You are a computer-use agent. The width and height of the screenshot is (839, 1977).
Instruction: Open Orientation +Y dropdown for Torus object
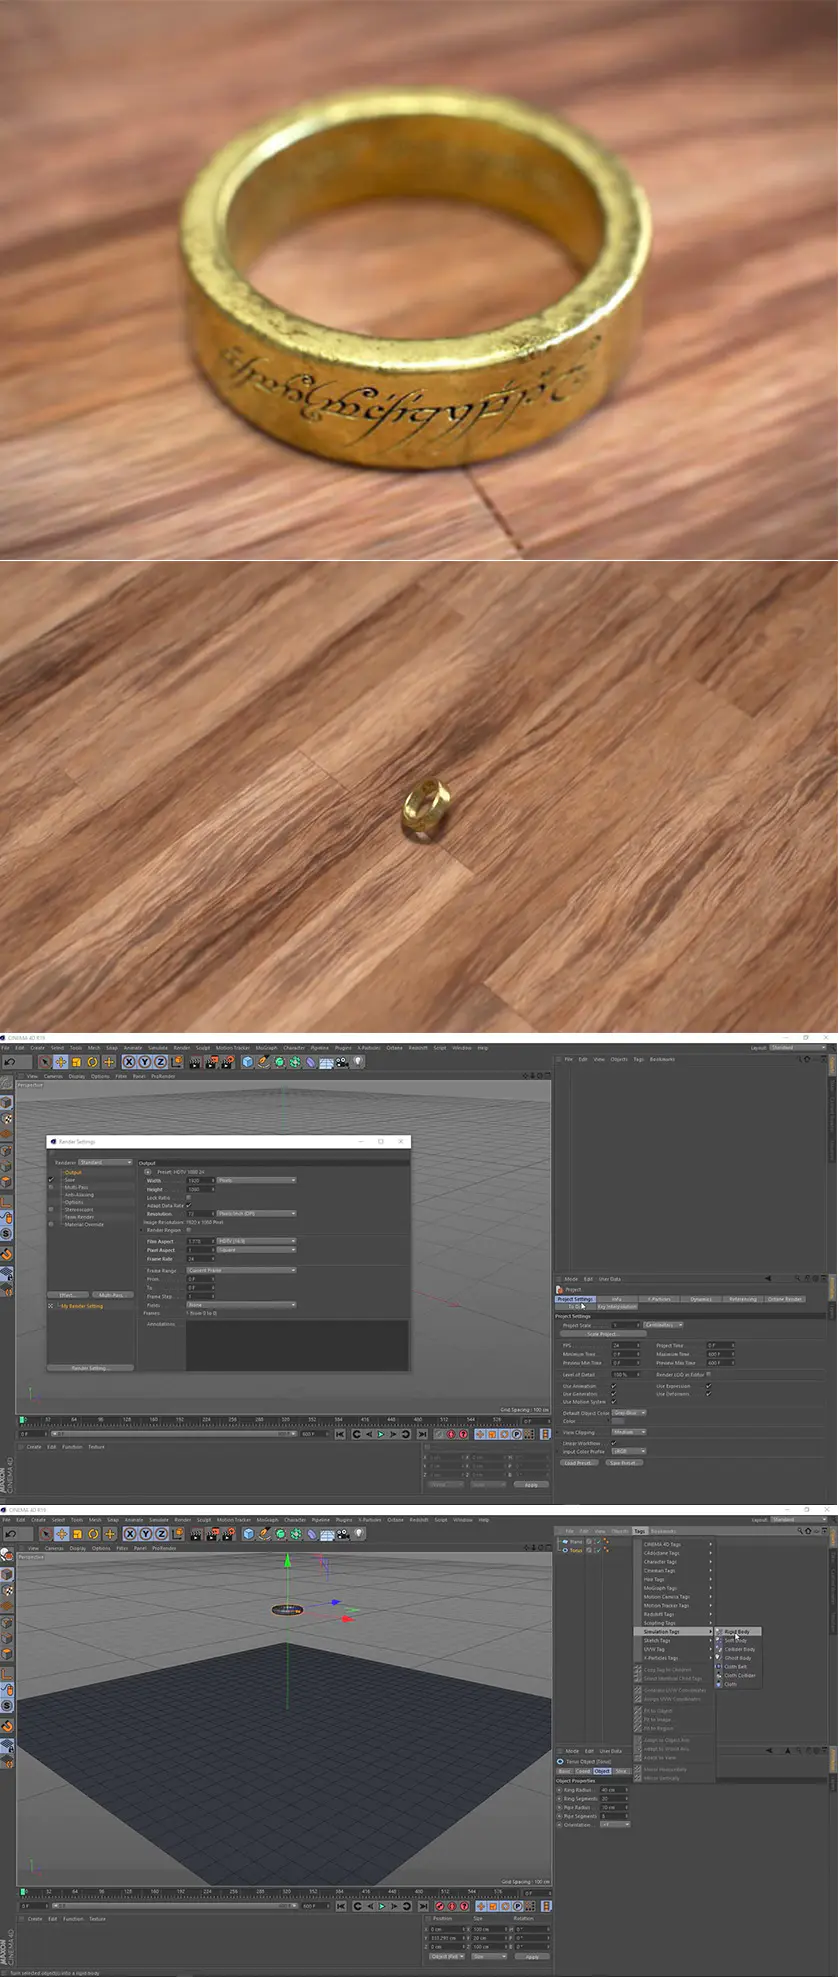point(615,1824)
